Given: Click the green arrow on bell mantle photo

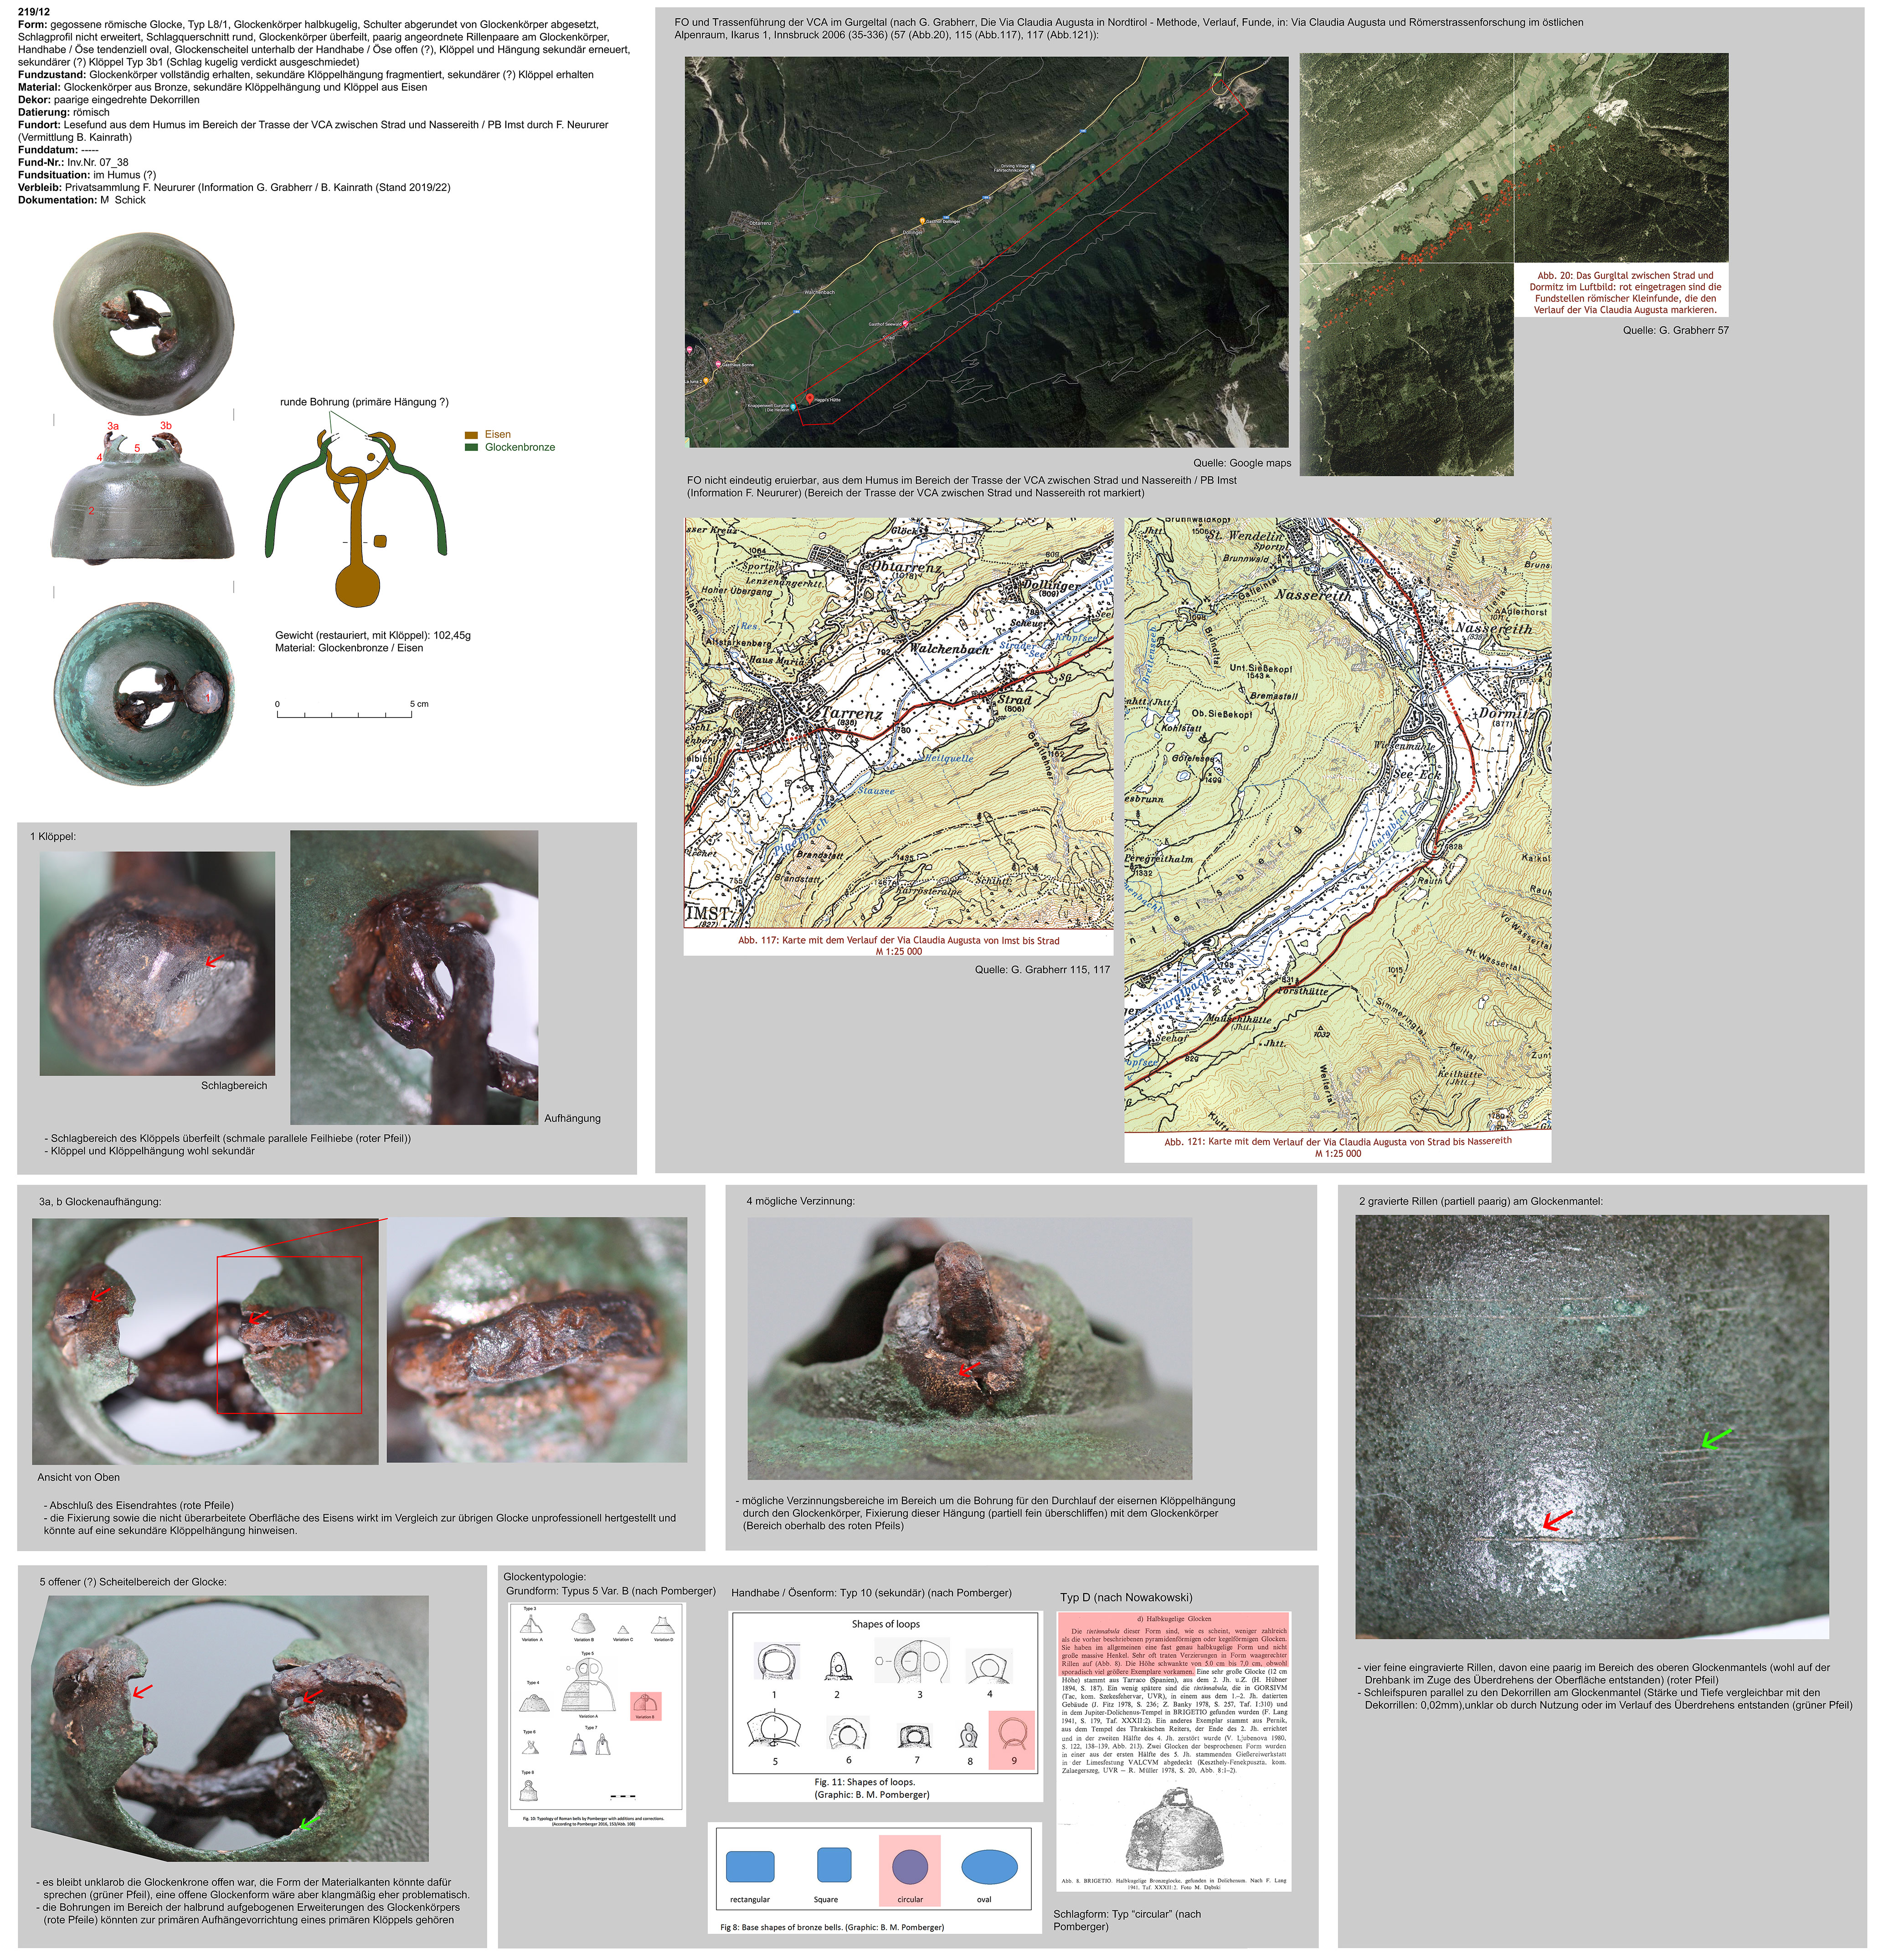Looking at the screenshot, I should (x=1715, y=1440).
